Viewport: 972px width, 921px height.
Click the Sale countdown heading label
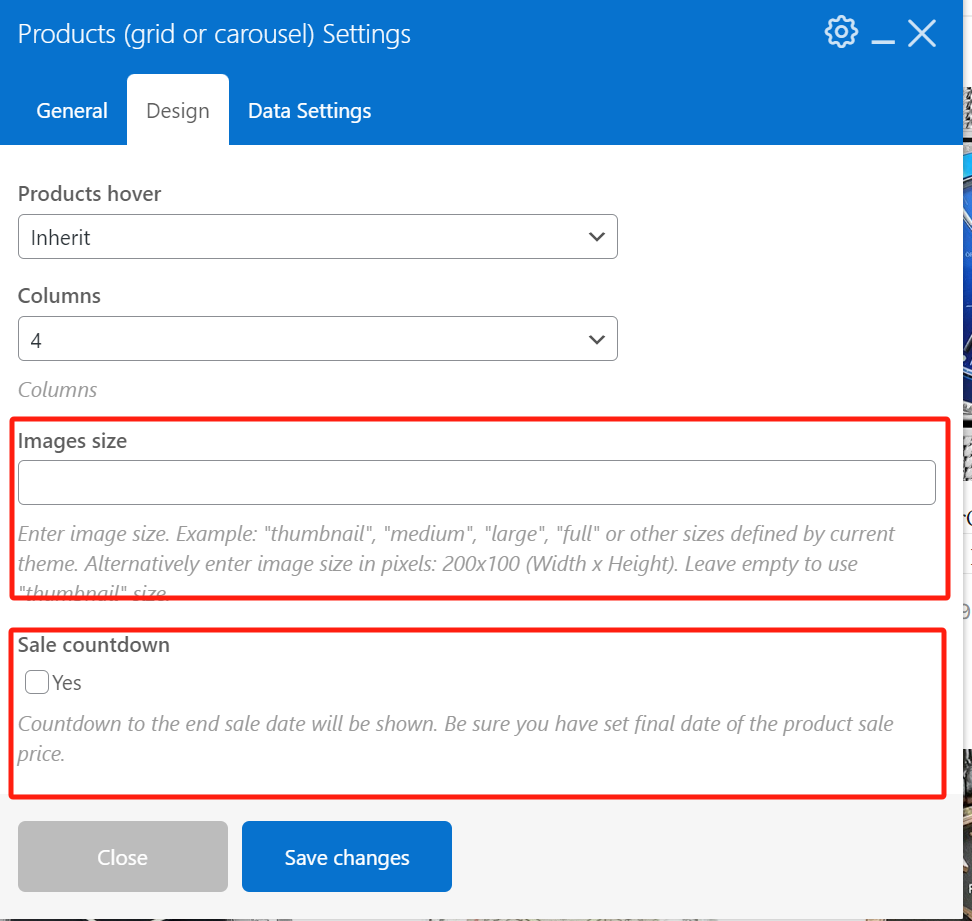coord(94,645)
